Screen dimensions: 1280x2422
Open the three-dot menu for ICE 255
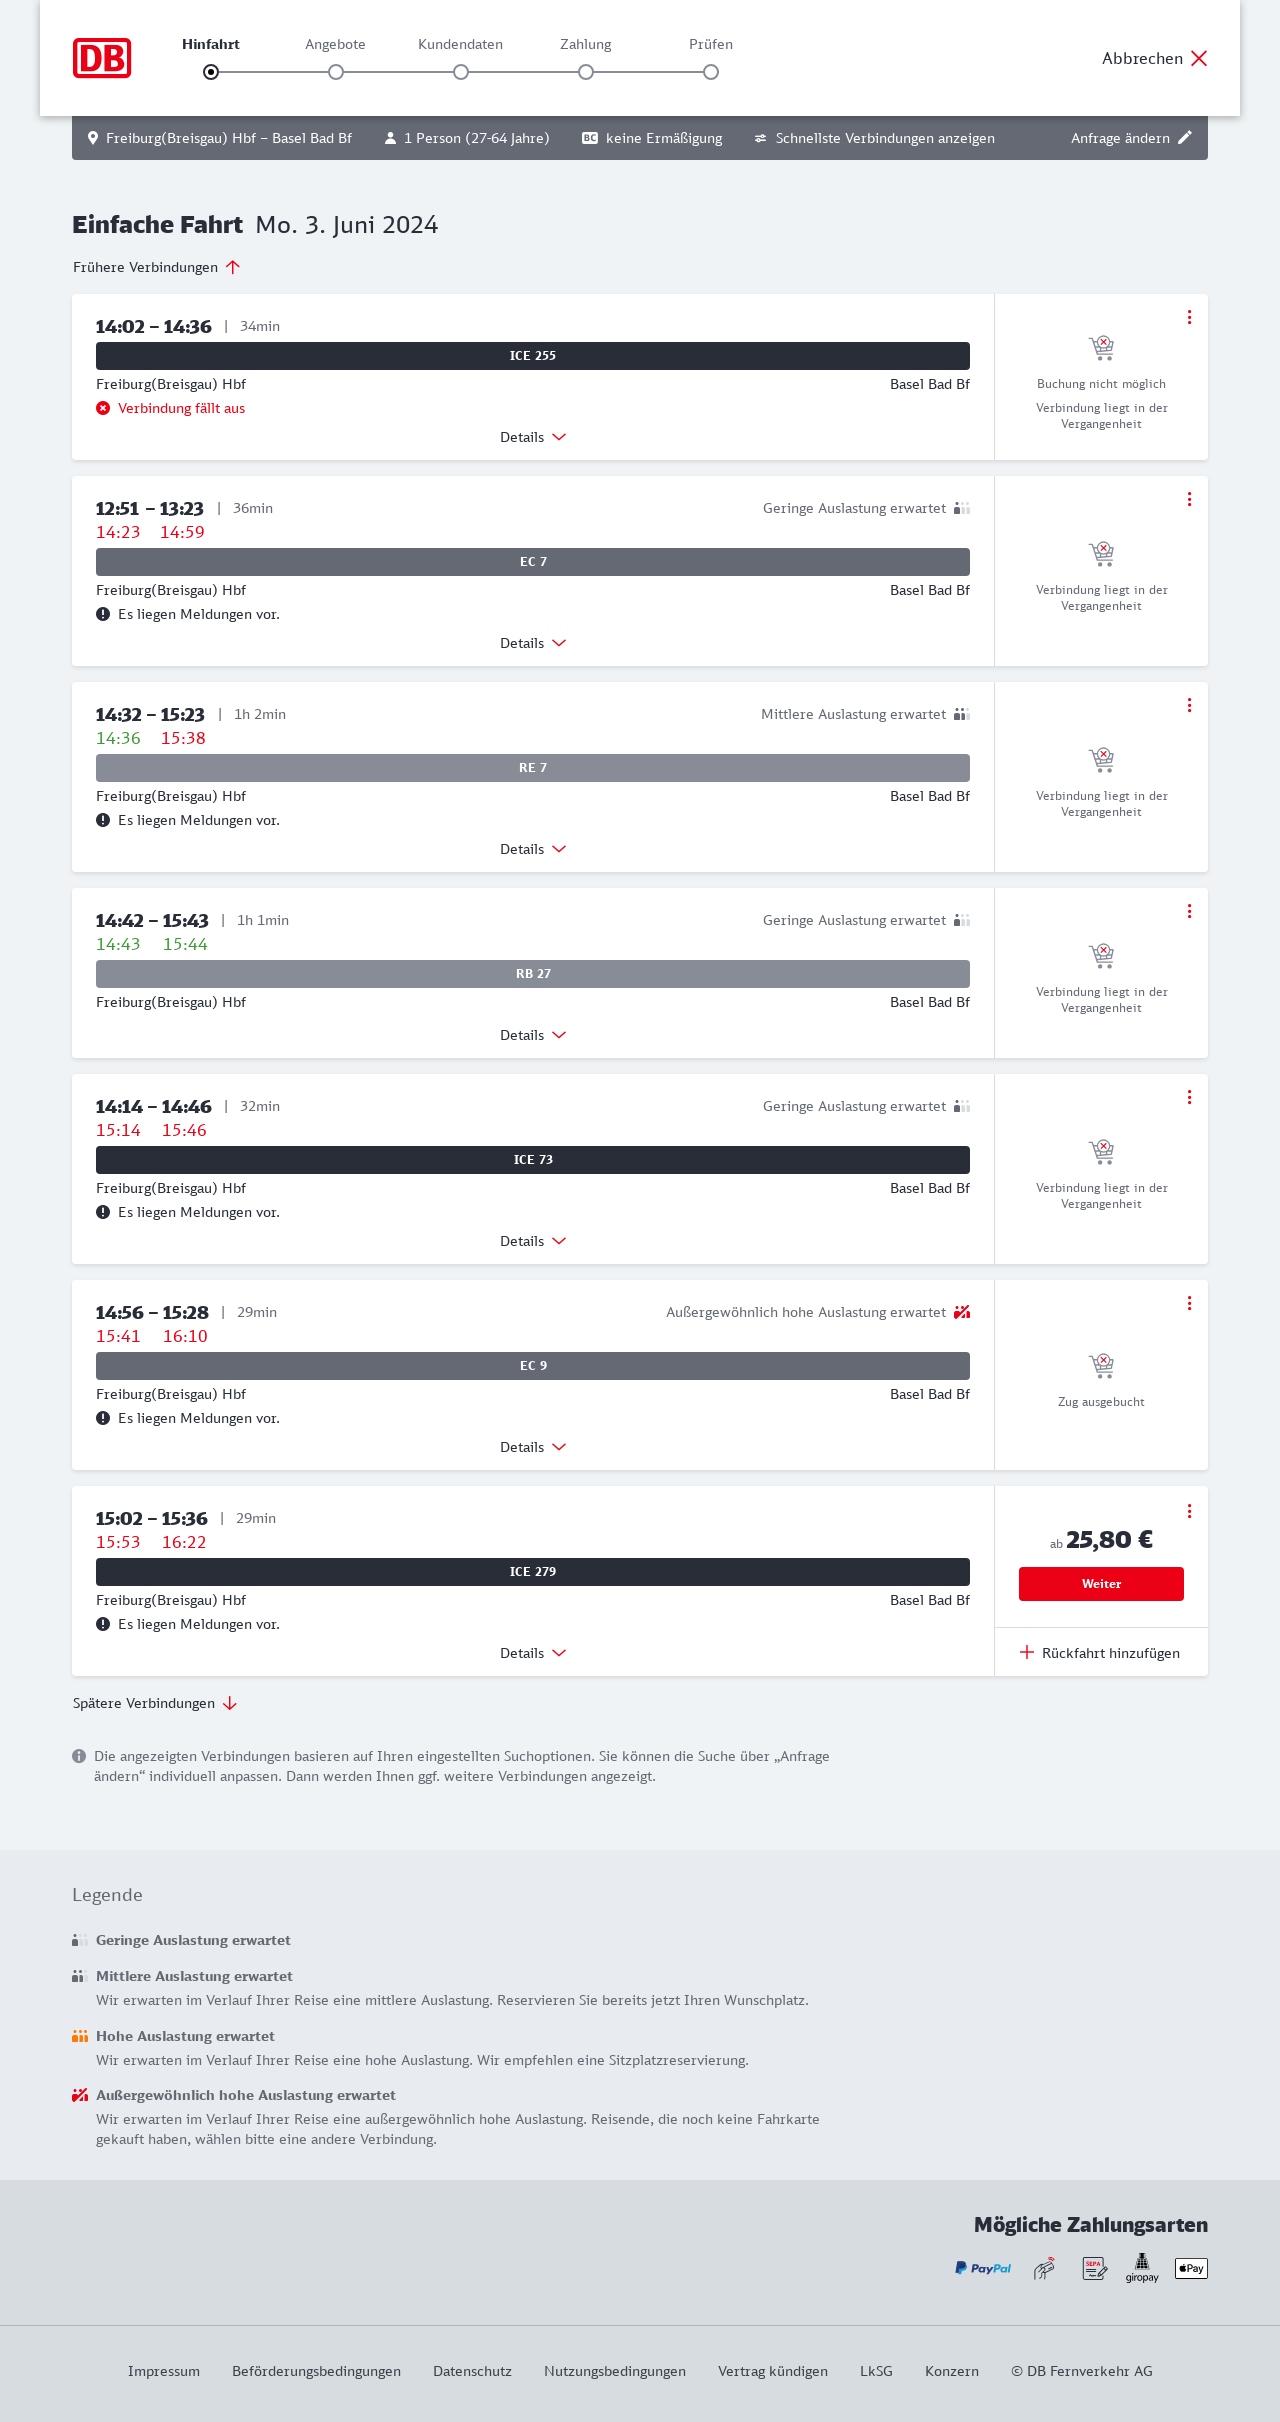coord(1189,317)
